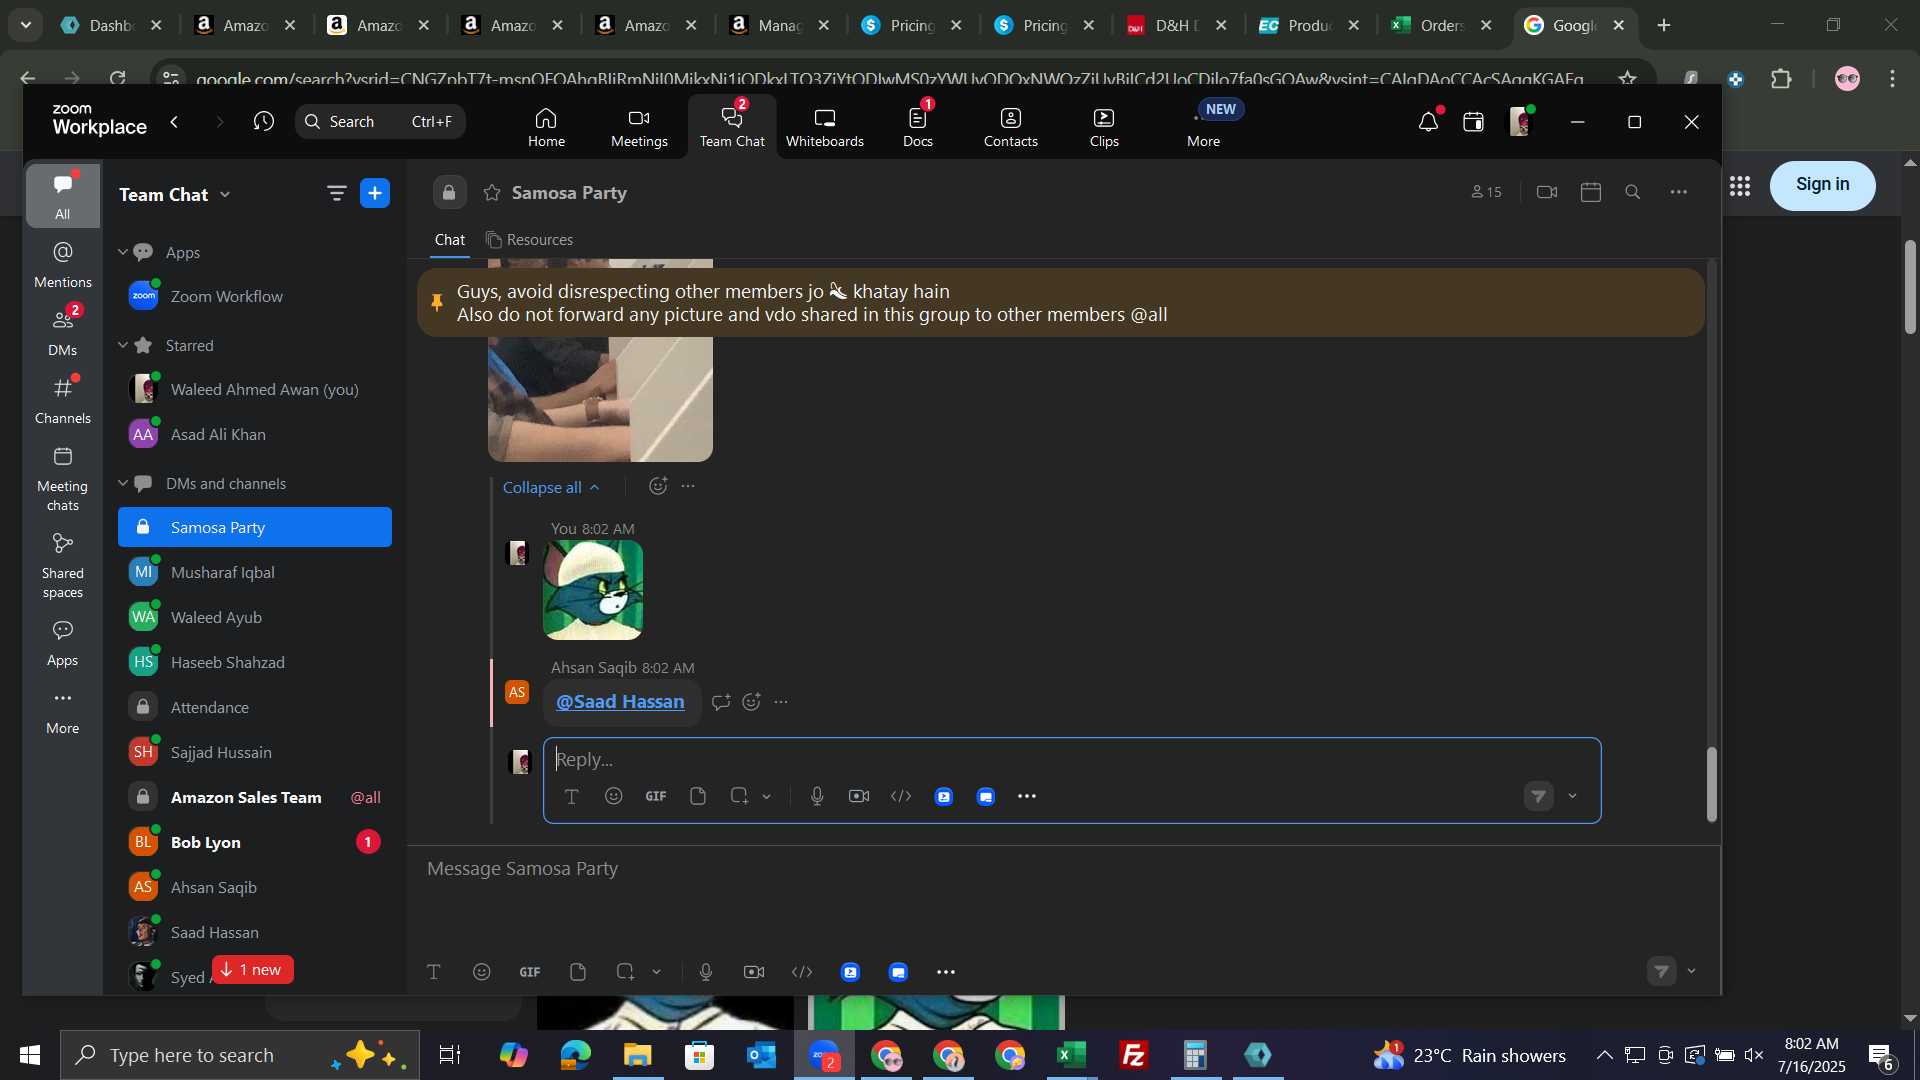Insert a code snippet in reply box

click(901, 796)
